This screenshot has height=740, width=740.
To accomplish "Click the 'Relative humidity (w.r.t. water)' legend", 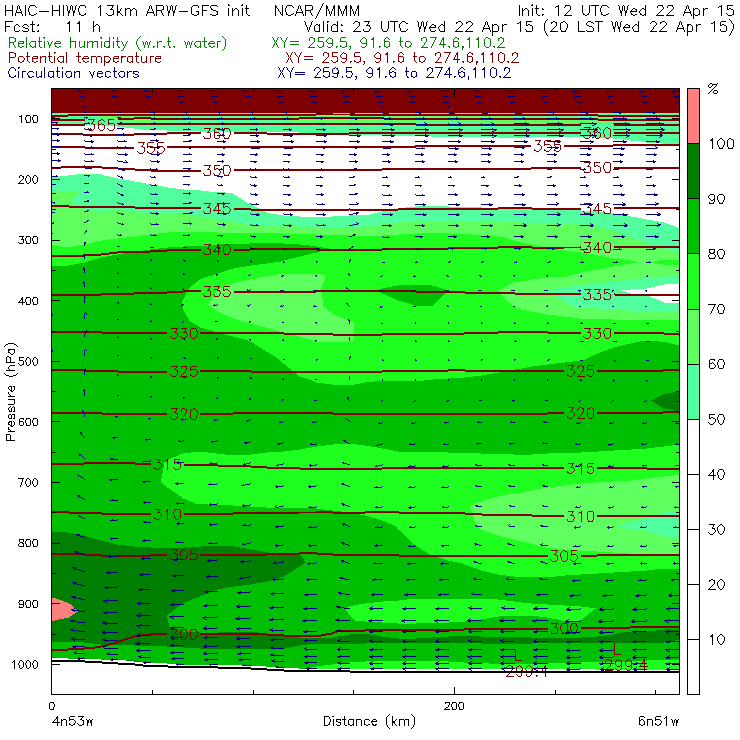I will click(x=118, y=43).
